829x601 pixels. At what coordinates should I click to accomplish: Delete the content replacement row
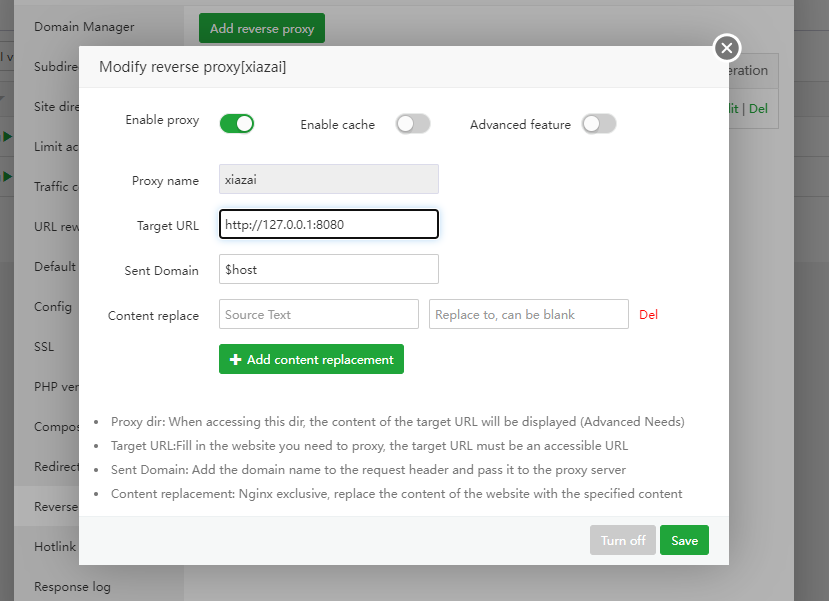648,314
